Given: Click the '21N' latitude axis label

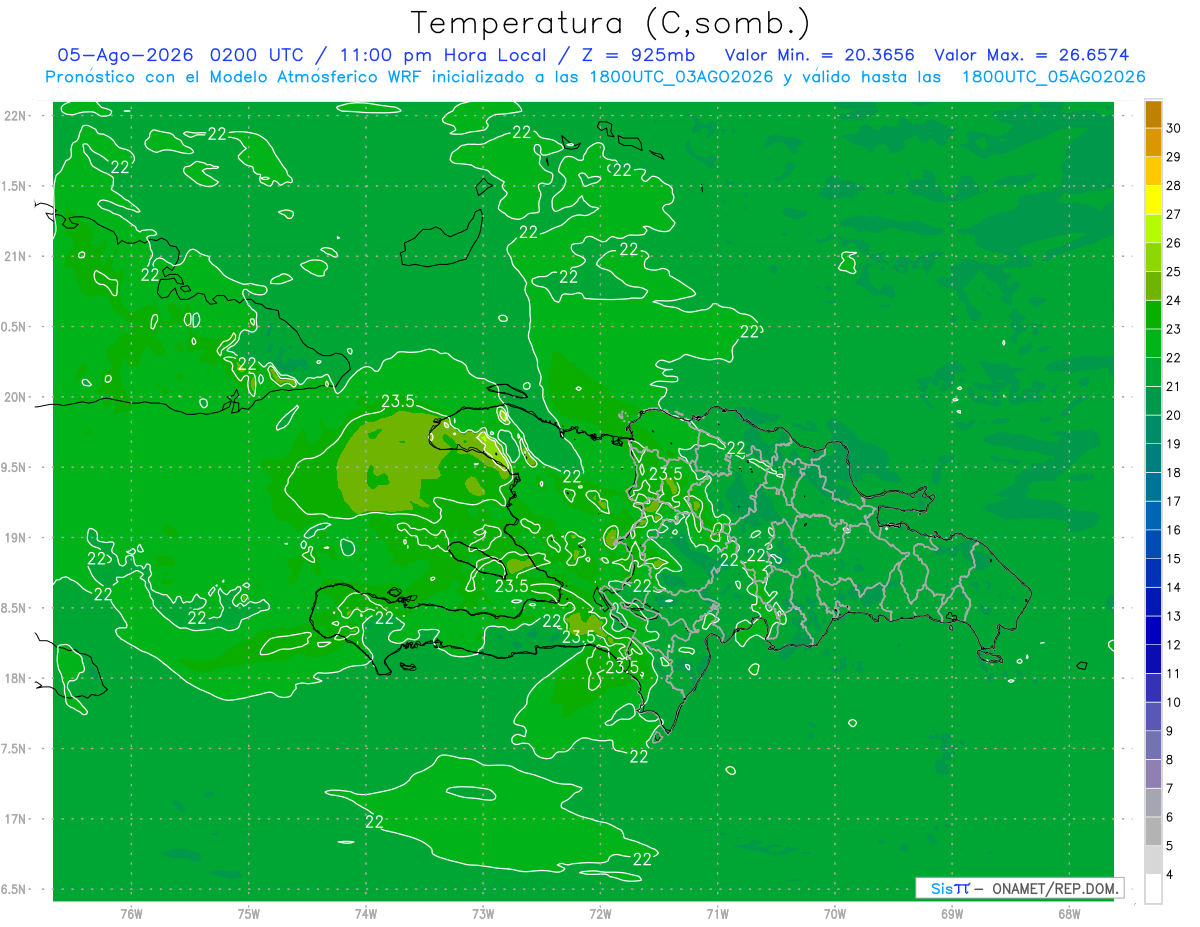Looking at the screenshot, I should 15,256.
